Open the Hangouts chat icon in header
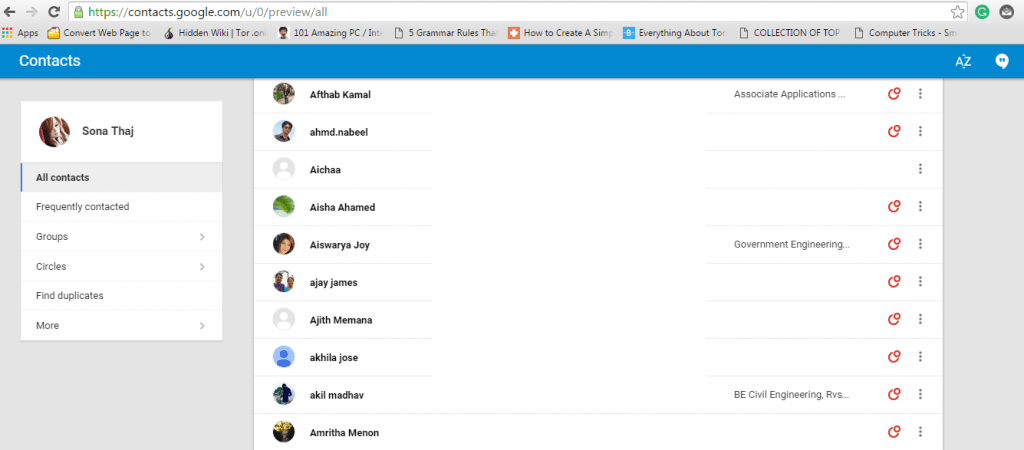This screenshot has width=1024, height=450. point(1001,61)
